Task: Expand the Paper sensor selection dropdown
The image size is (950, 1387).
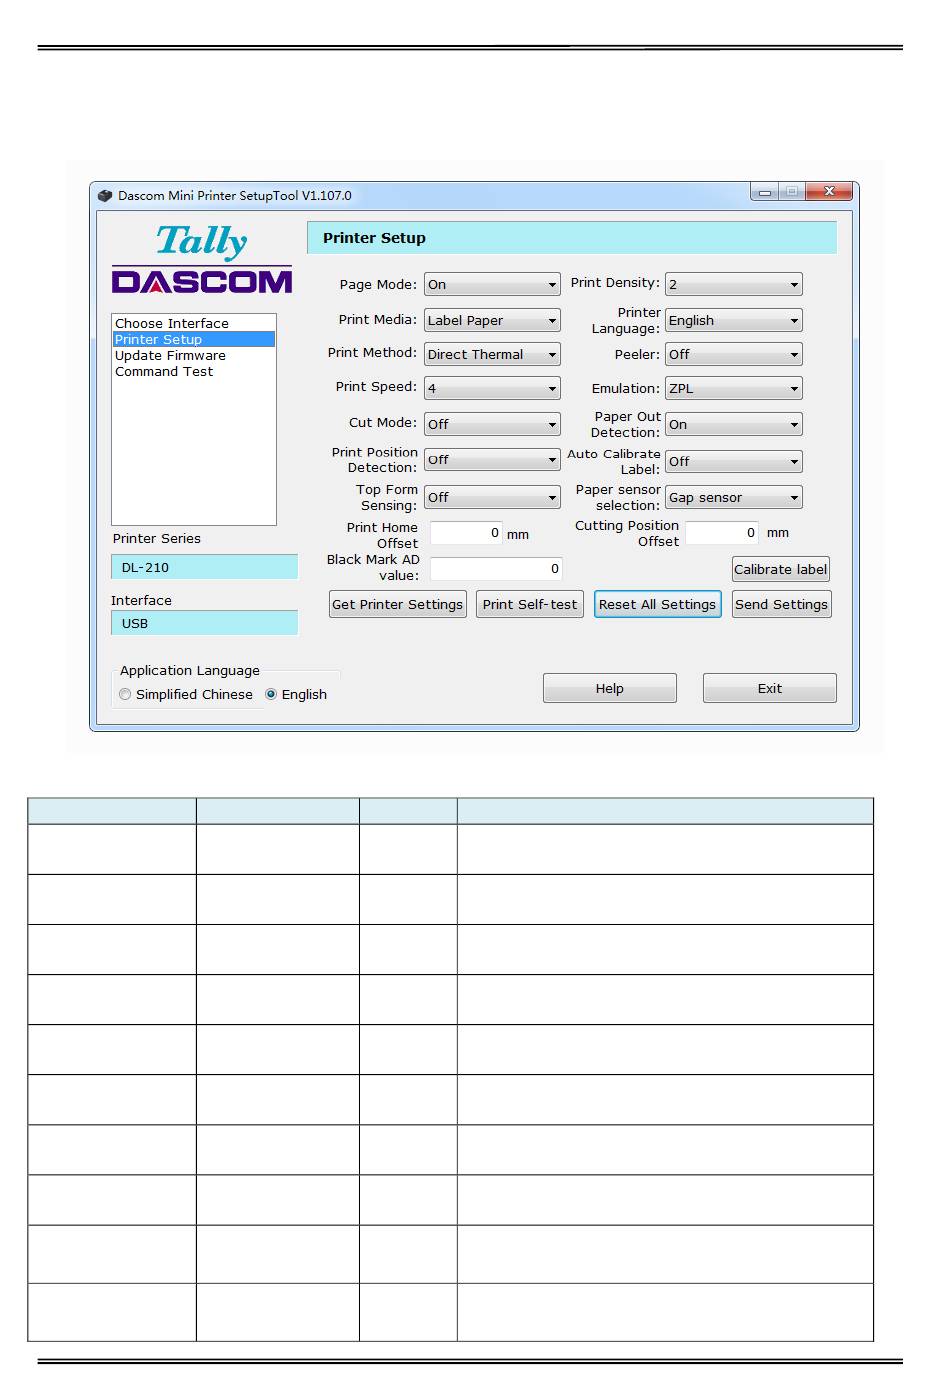Action: (x=733, y=498)
